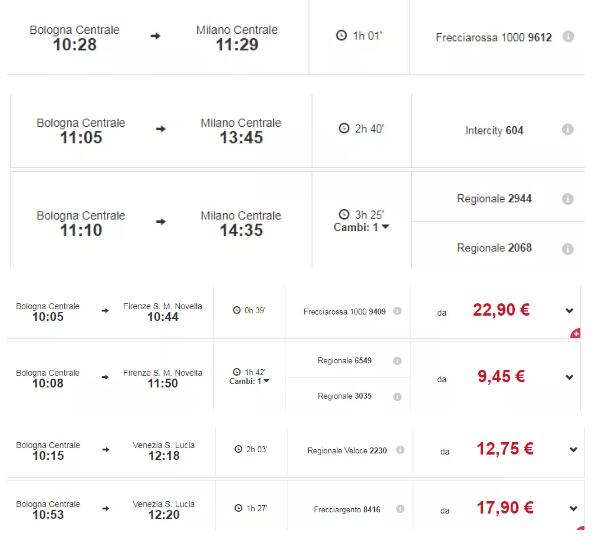
Task: Open info icon for Frecciarossa 1000 9409
Action: [x=397, y=311]
